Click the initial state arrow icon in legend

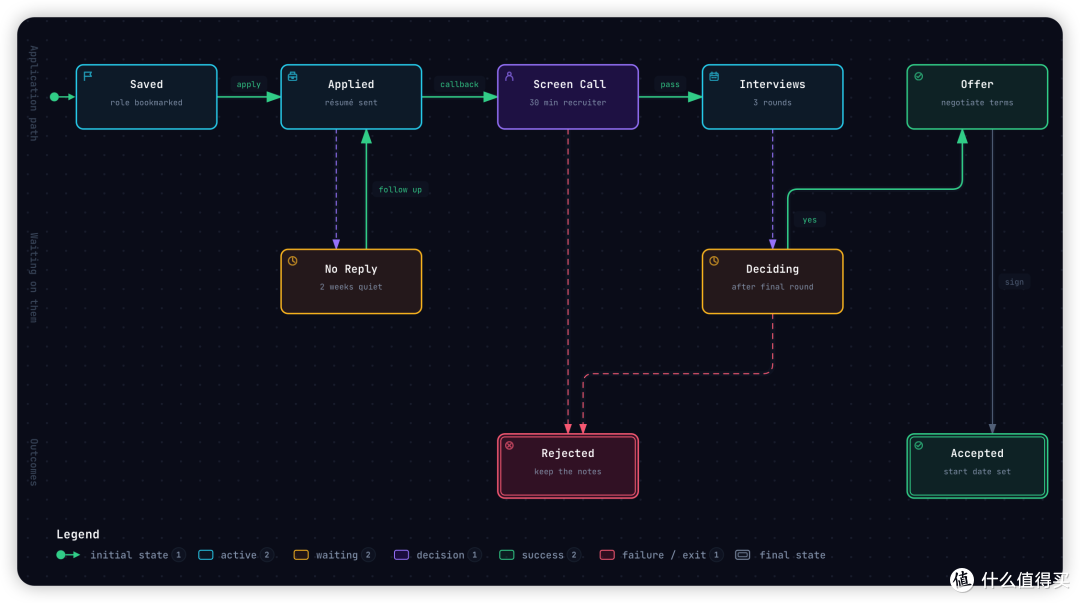tap(68, 555)
